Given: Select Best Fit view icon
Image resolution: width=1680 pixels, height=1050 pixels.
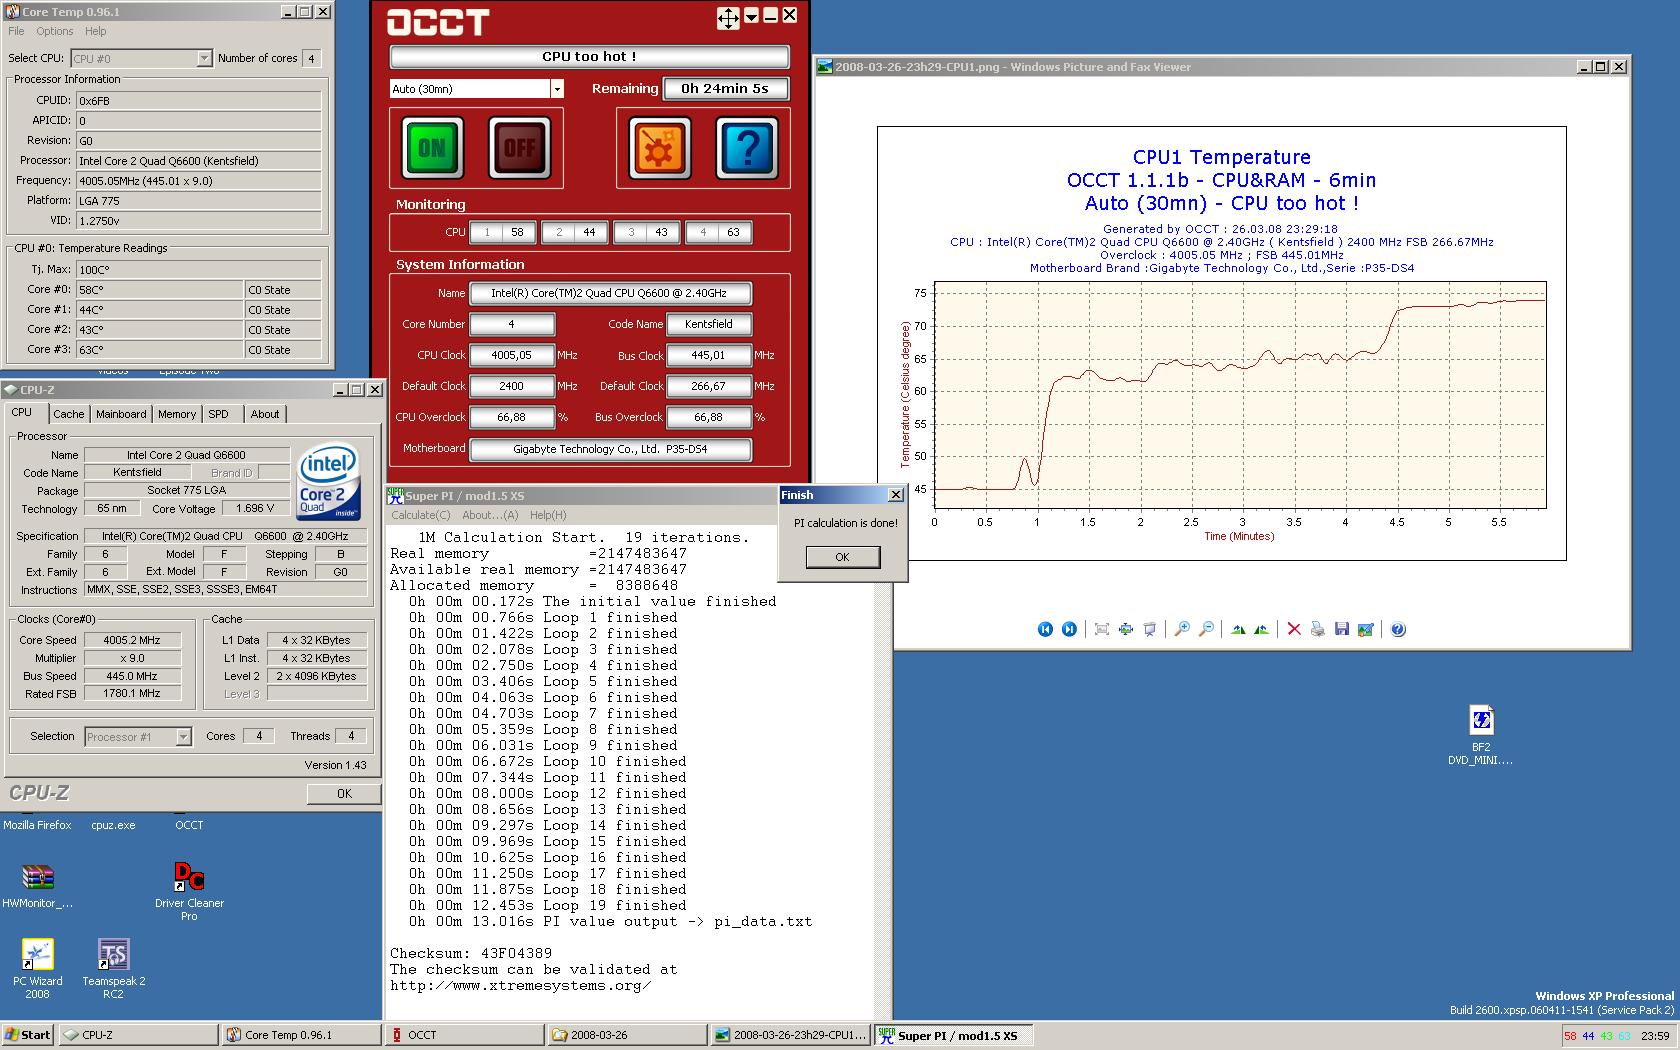Looking at the screenshot, I should [x=1101, y=629].
